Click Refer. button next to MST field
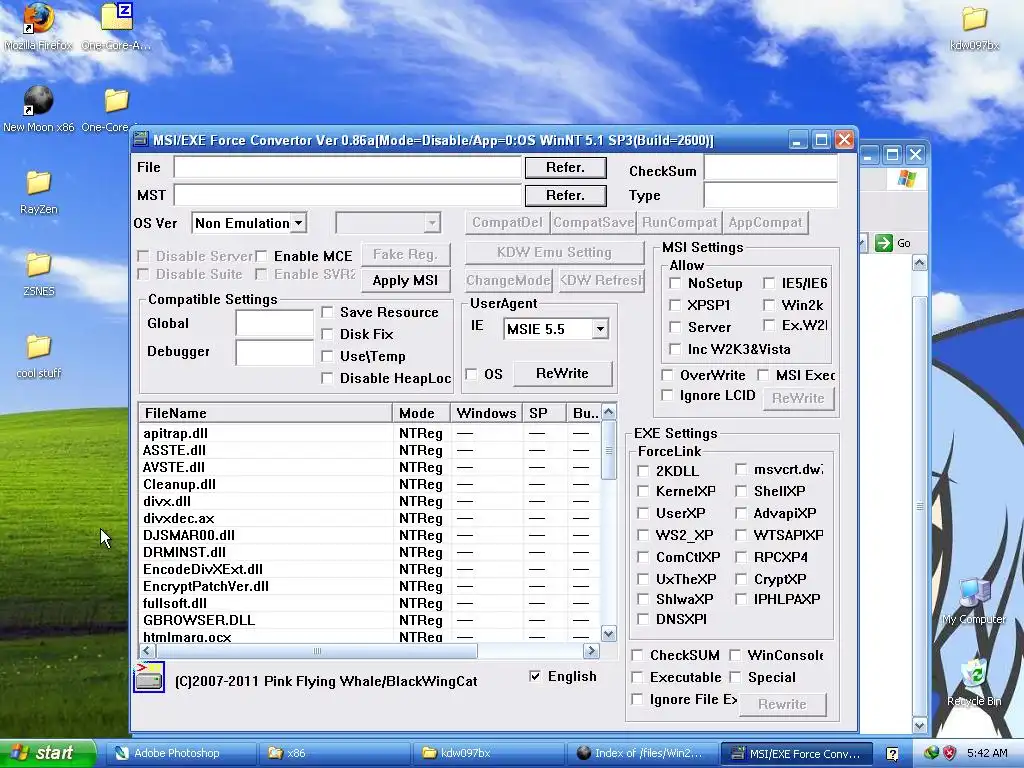Screen dimensions: 1024x768 [566, 195]
